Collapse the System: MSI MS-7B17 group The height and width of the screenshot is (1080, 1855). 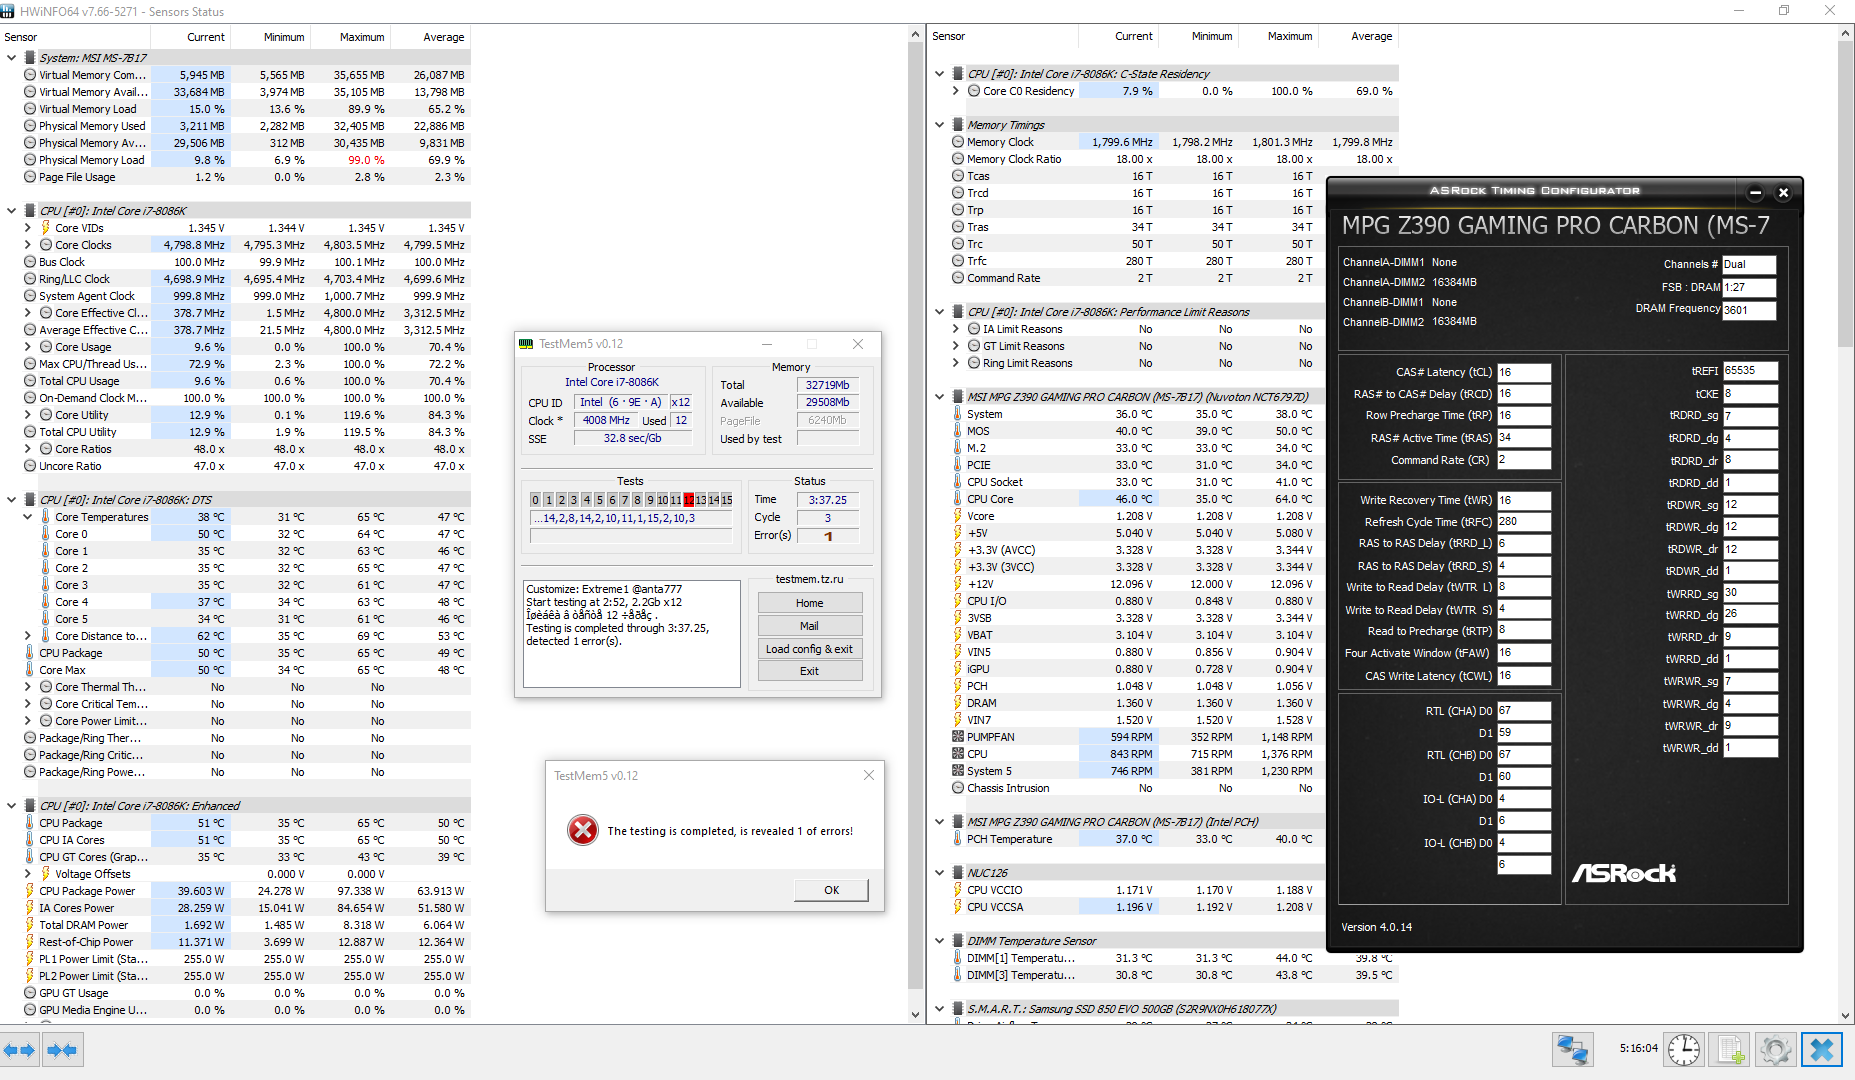11,58
